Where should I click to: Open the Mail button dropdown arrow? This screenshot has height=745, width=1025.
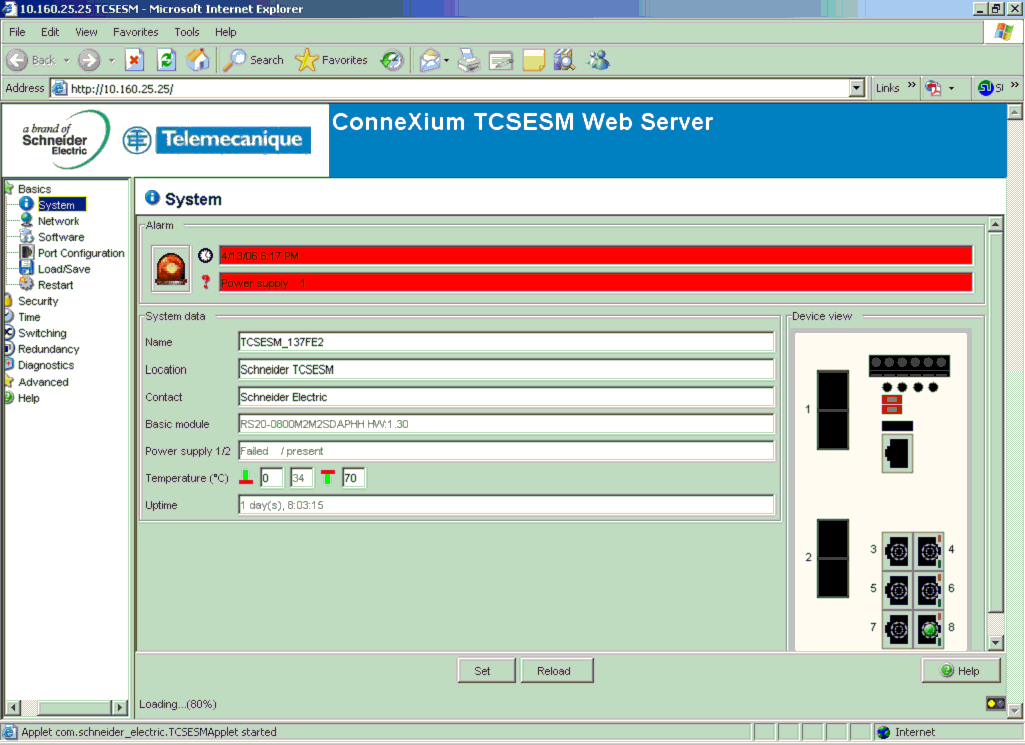click(x=446, y=61)
